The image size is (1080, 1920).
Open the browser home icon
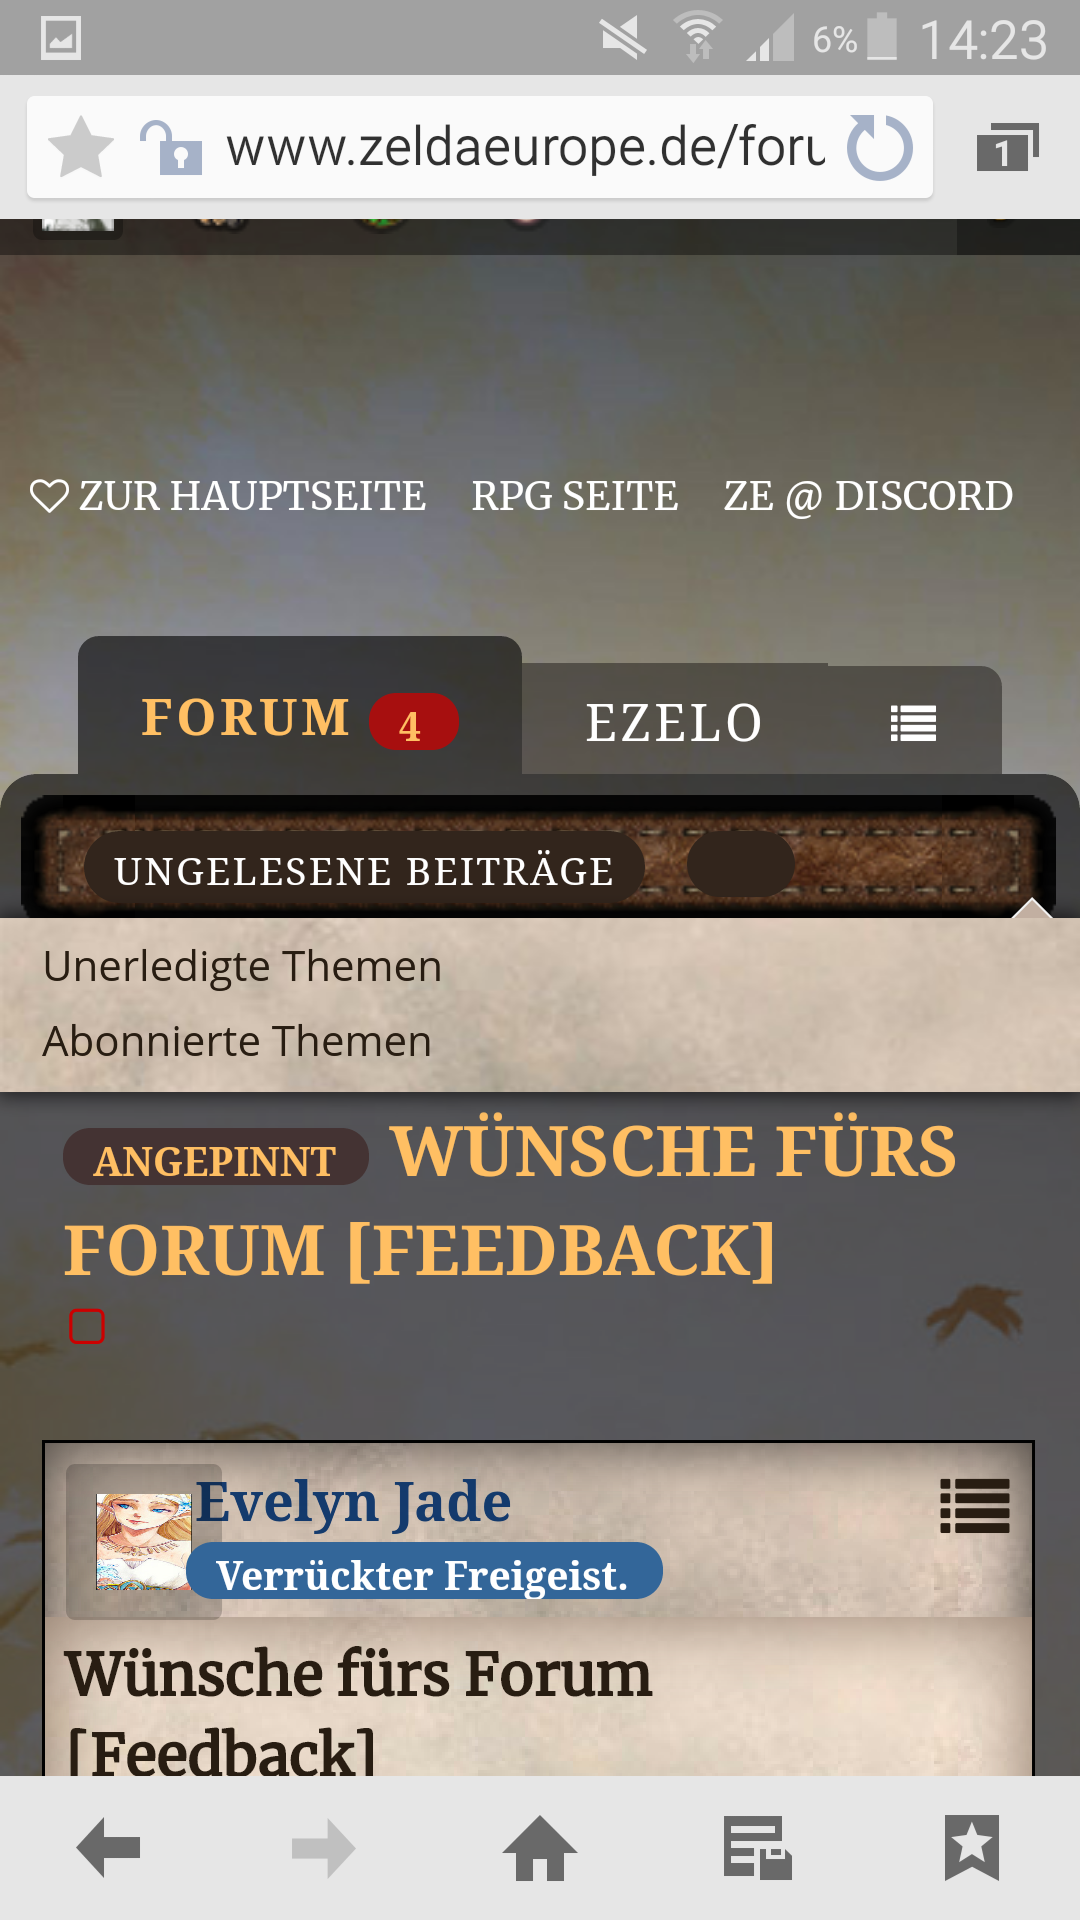tap(540, 1848)
